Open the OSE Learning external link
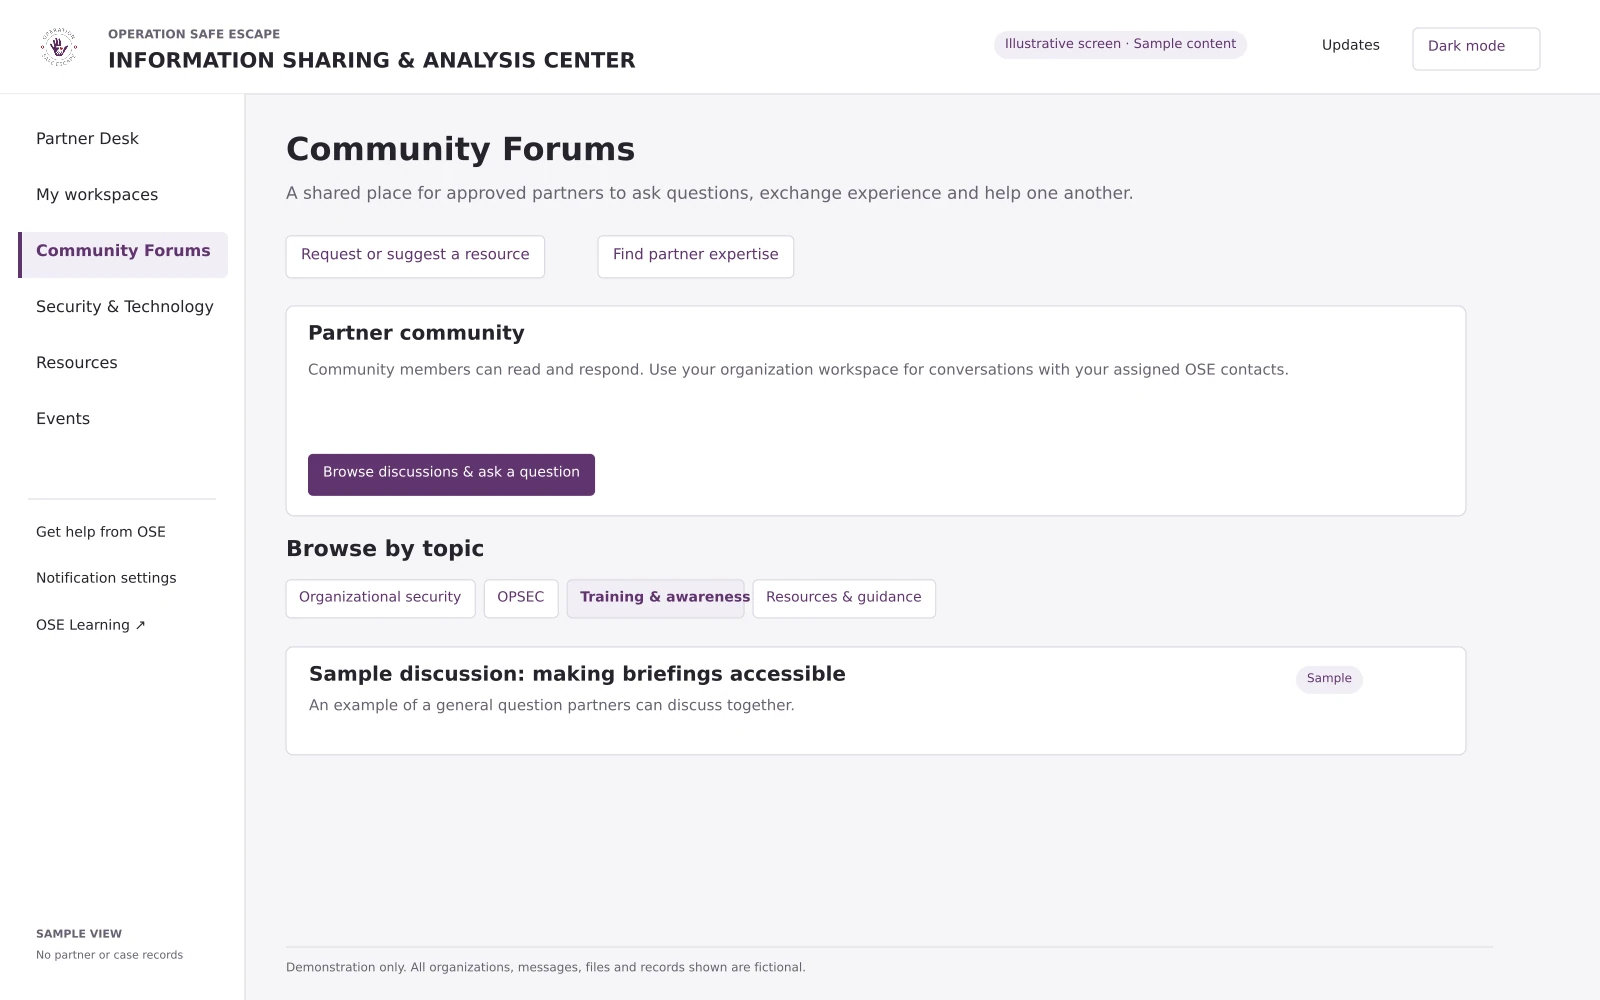Screen dimensions: 1600x1000 (x=91, y=625)
